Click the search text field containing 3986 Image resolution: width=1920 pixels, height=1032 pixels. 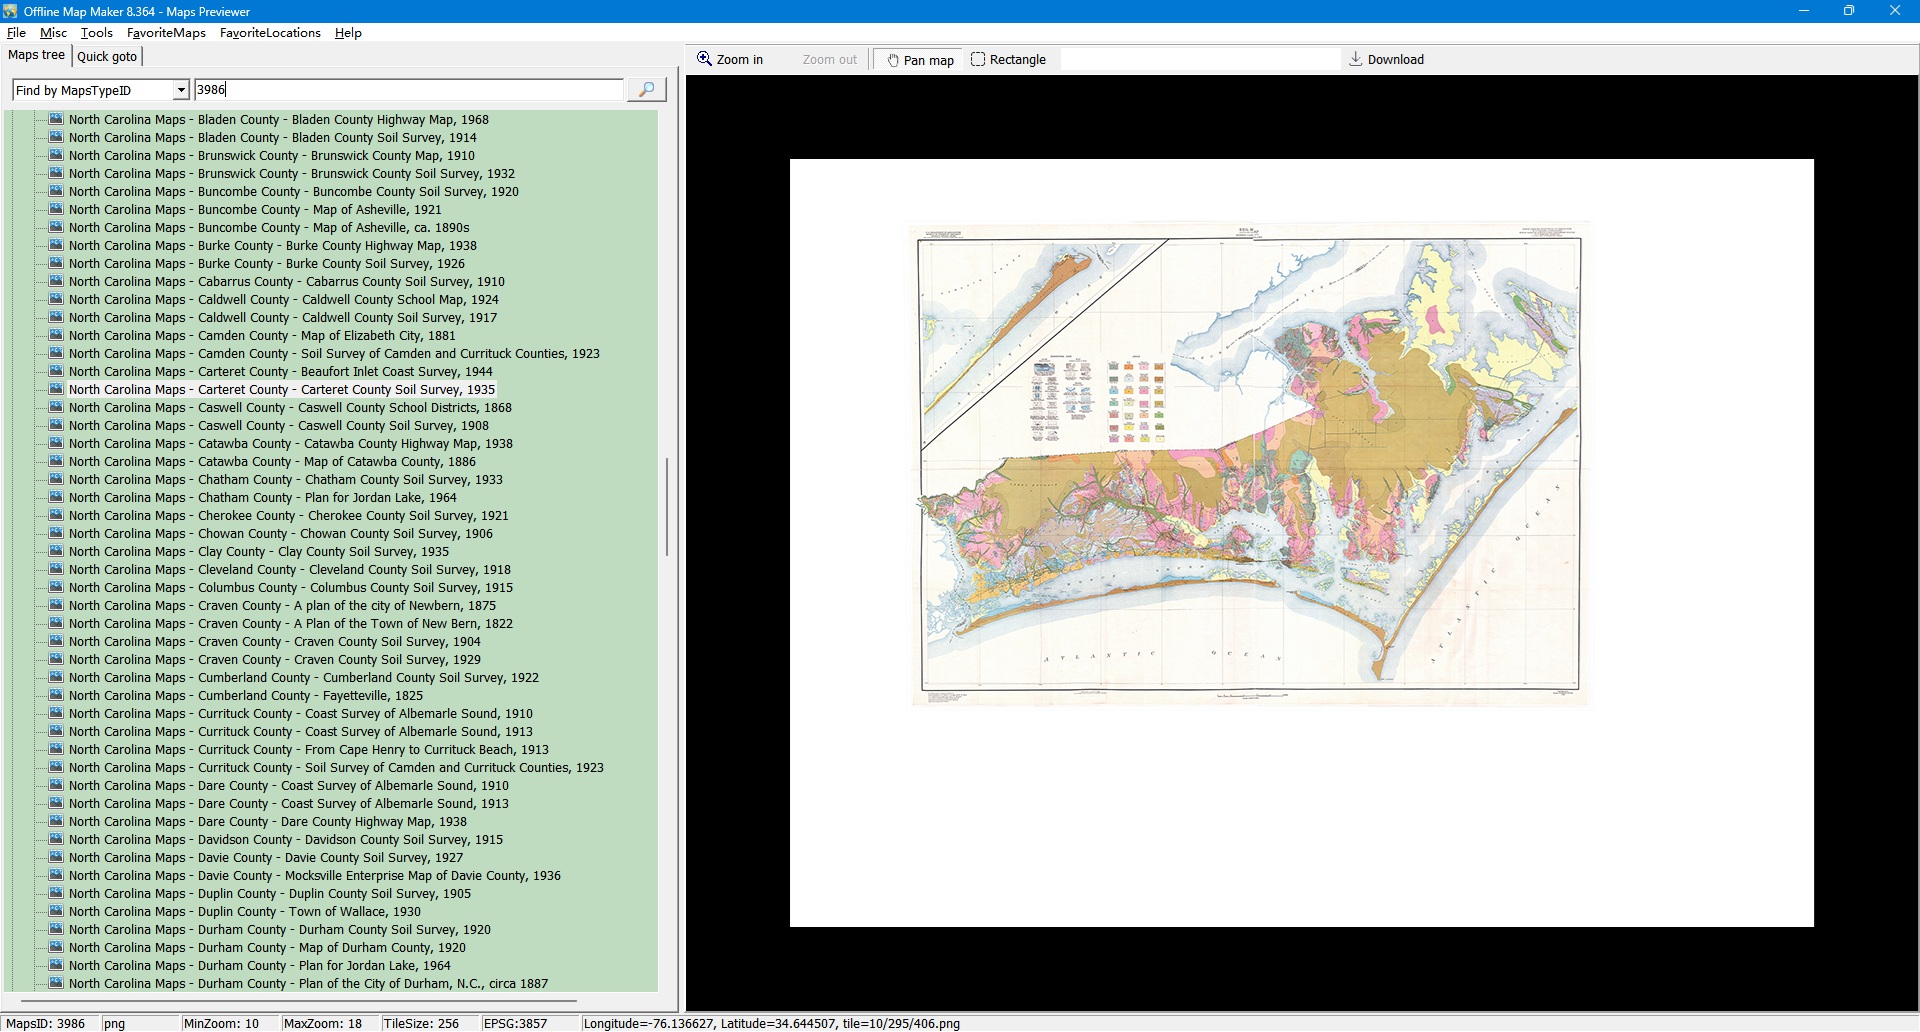point(408,90)
